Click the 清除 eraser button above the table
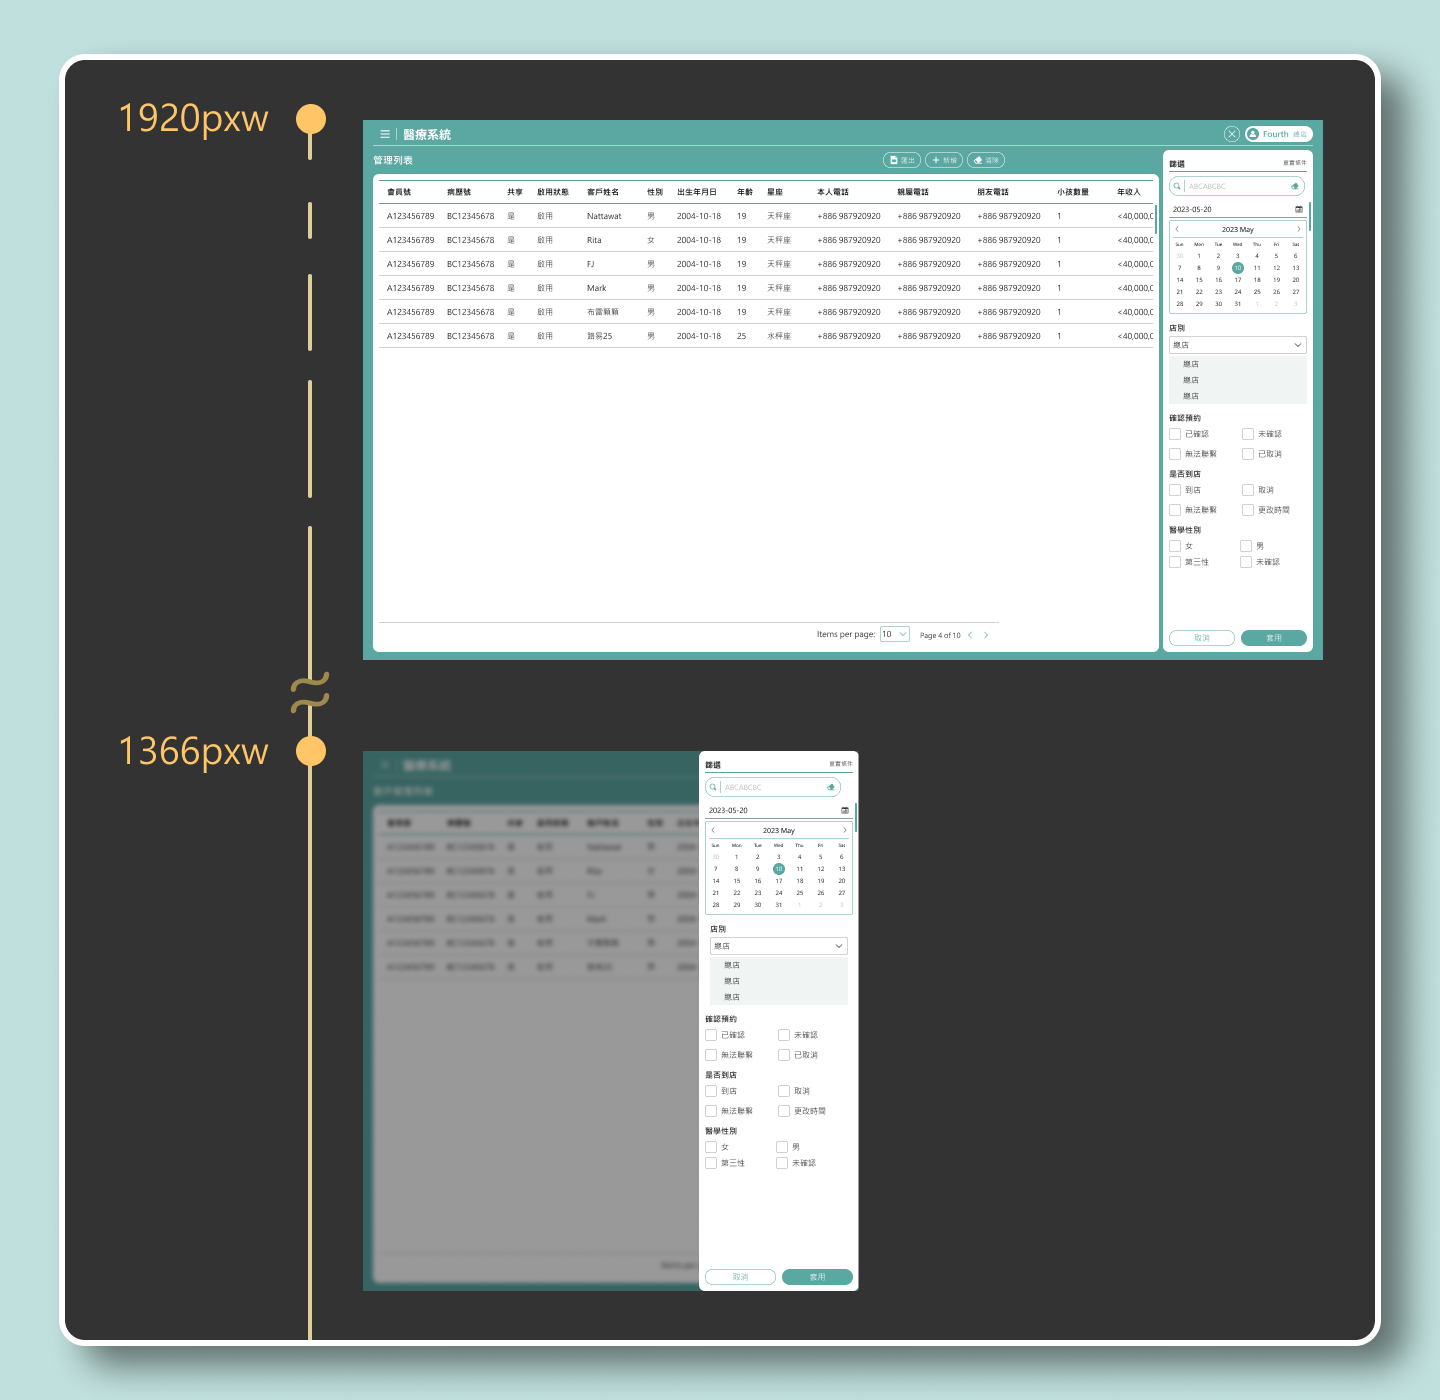The image size is (1440, 1400). (986, 160)
